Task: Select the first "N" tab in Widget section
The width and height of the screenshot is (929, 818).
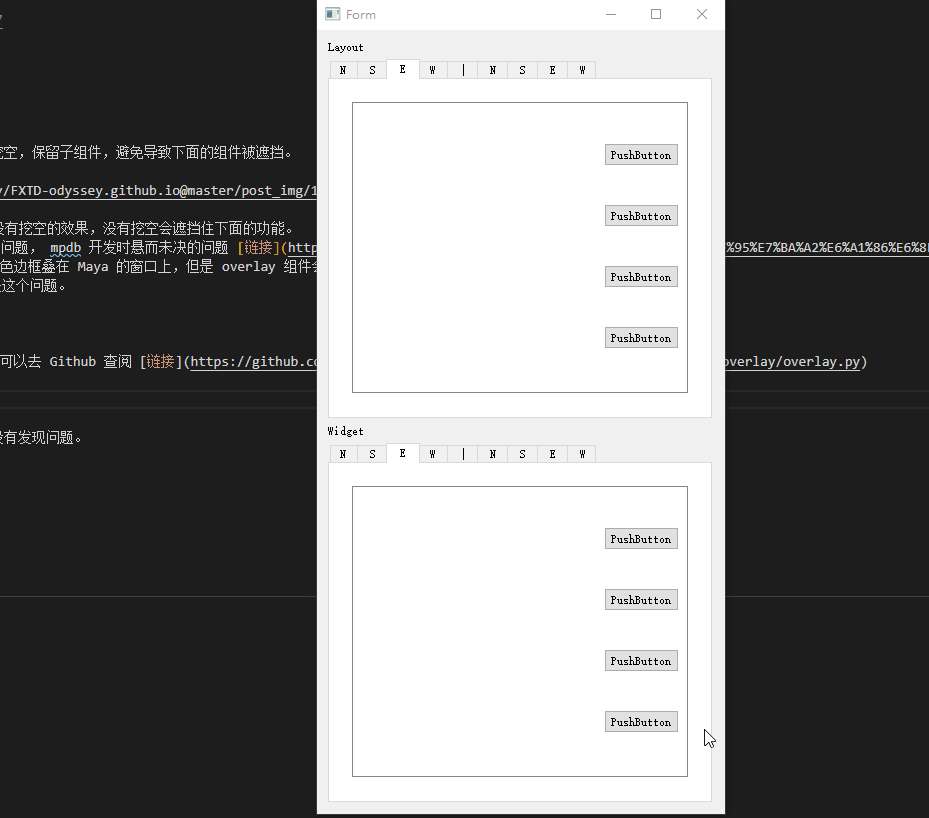Action: click(x=343, y=453)
